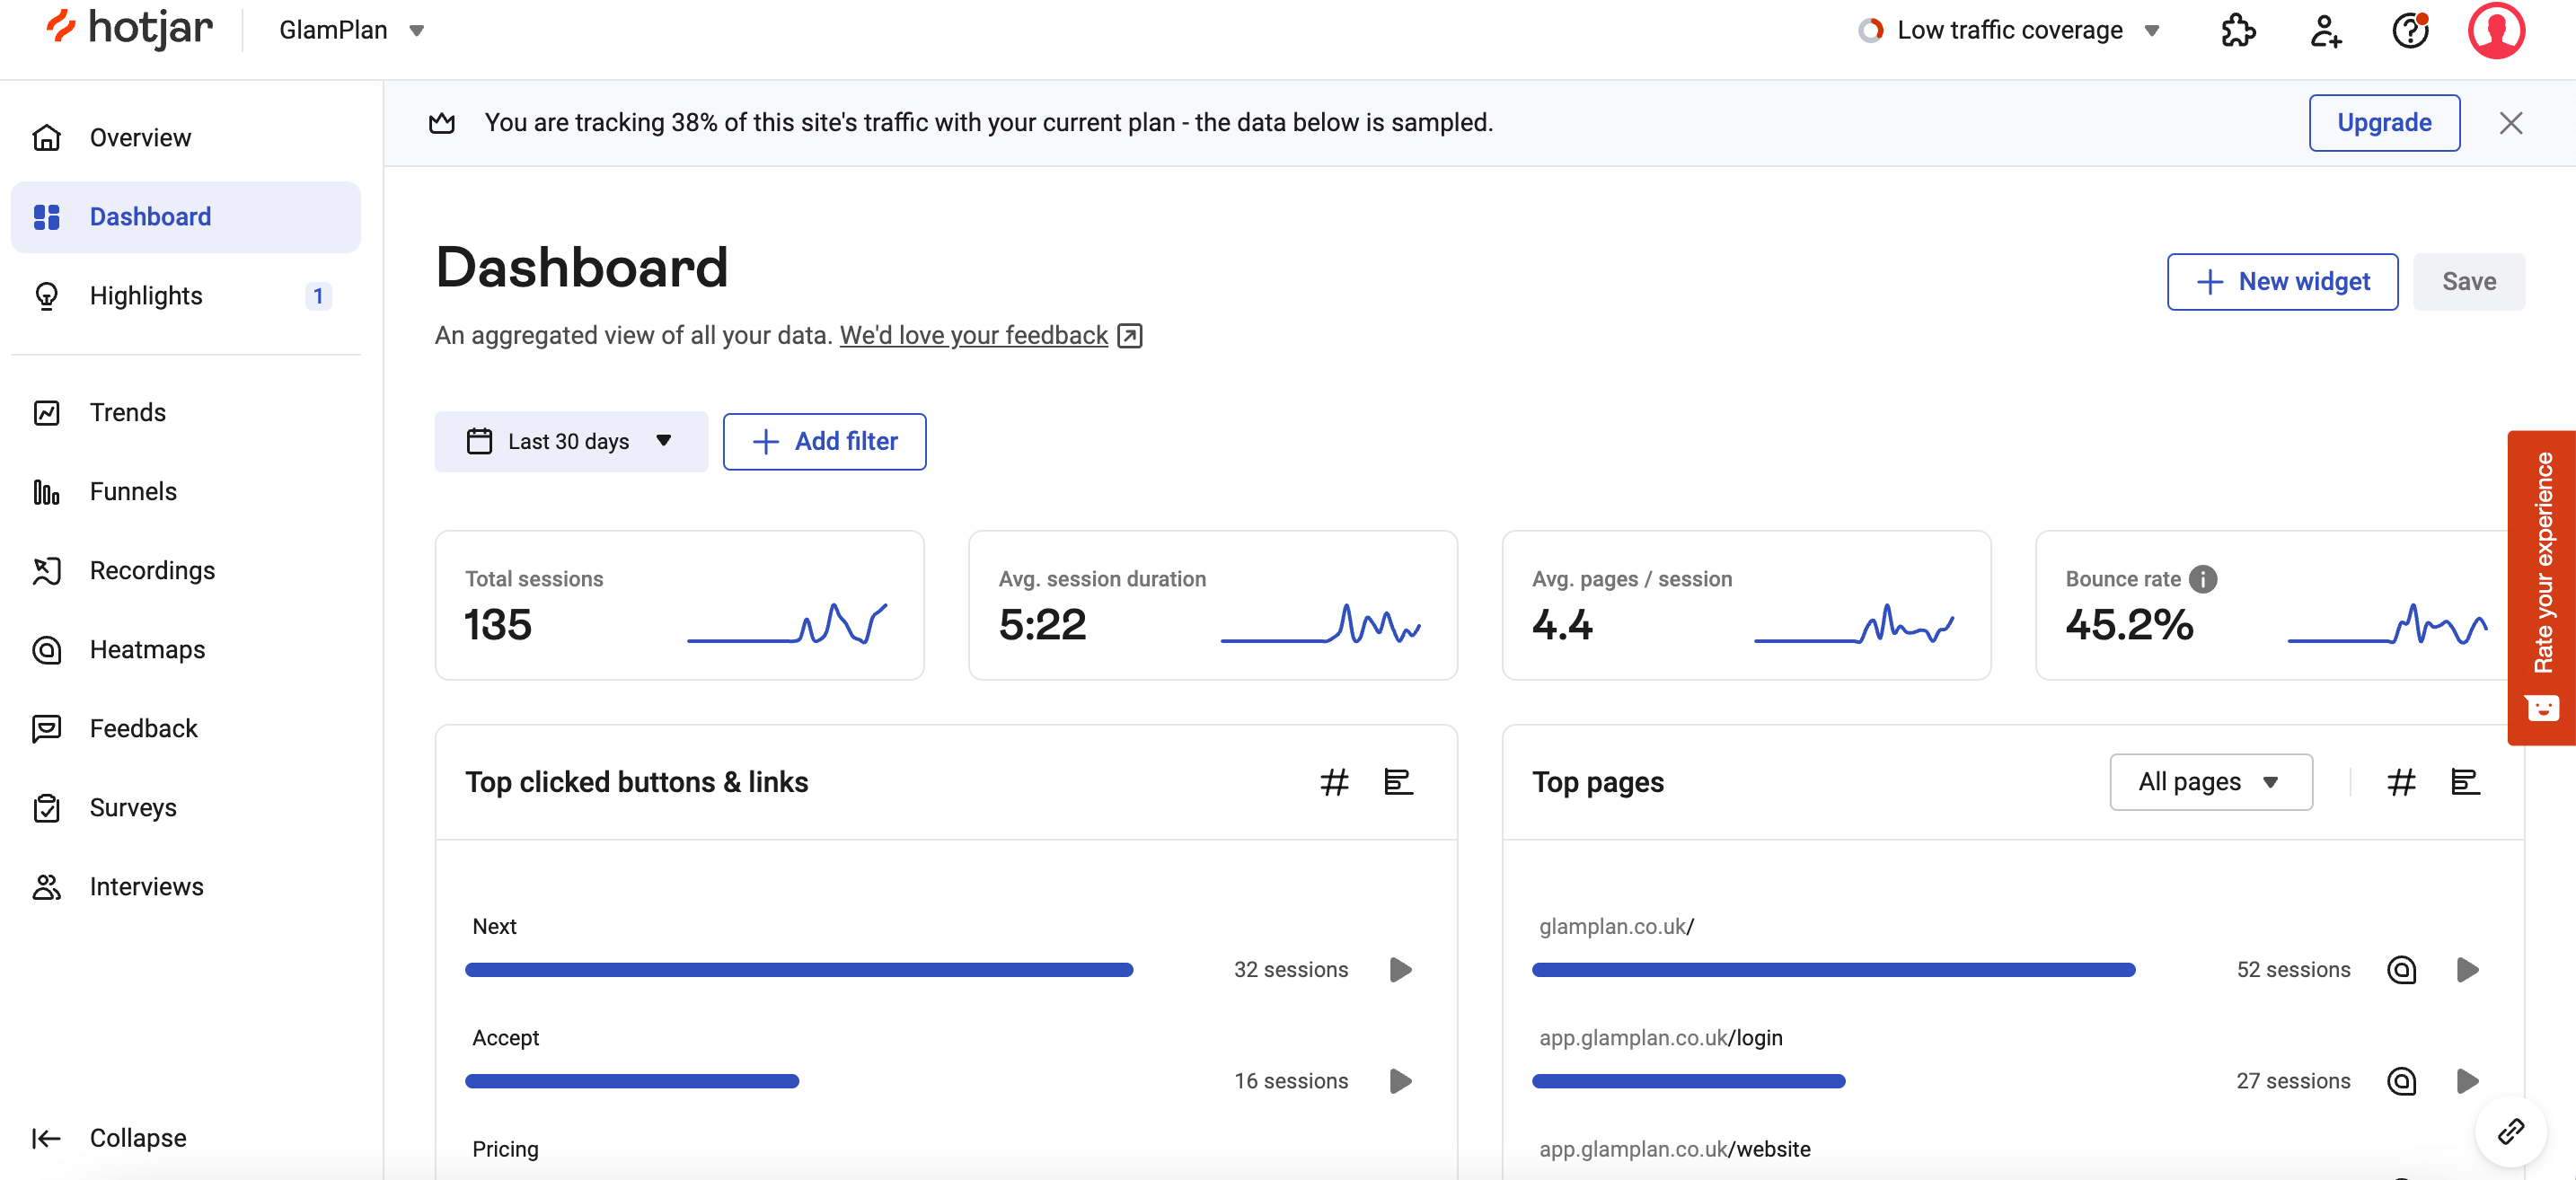Open Highlights in sidebar
The image size is (2576, 1180).
coord(186,296)
